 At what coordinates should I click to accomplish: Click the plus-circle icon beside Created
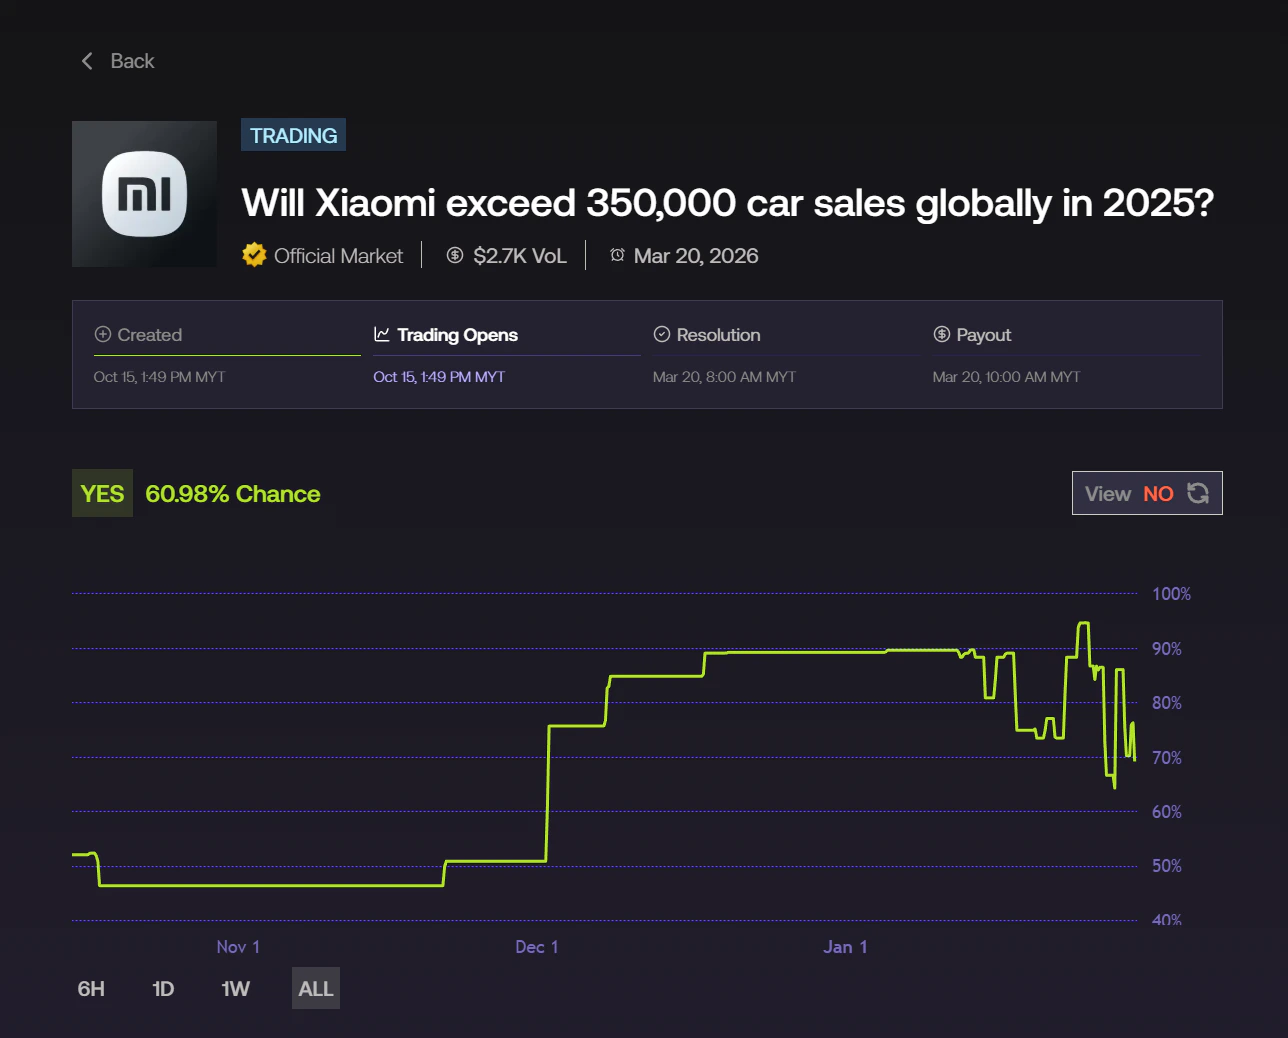point(102,334)
